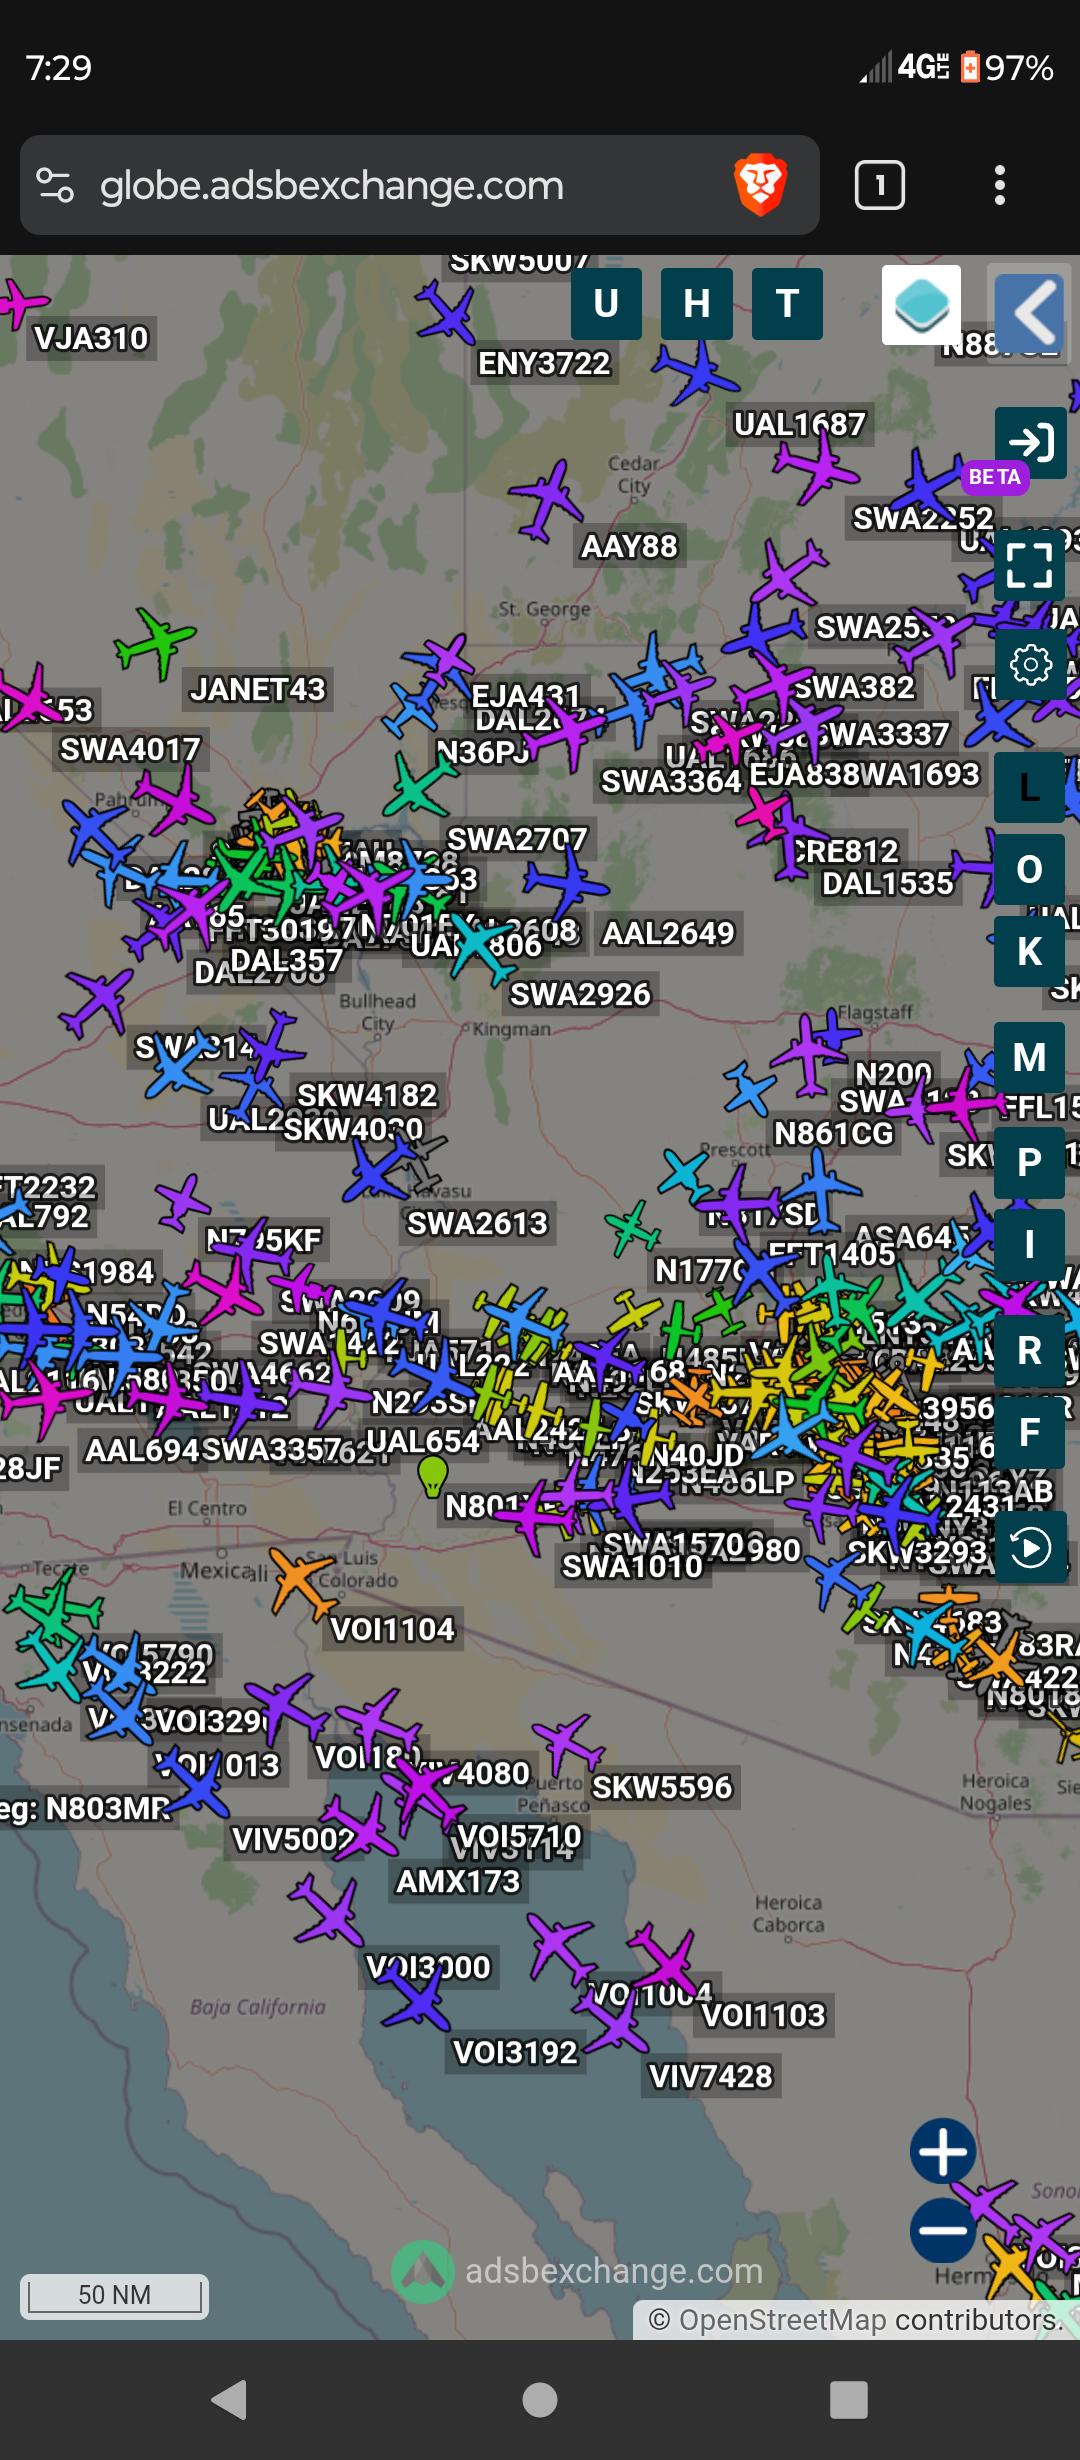Tap Android recent apps button
The image size is (1080, 2460).
(x=849, y=2399)
